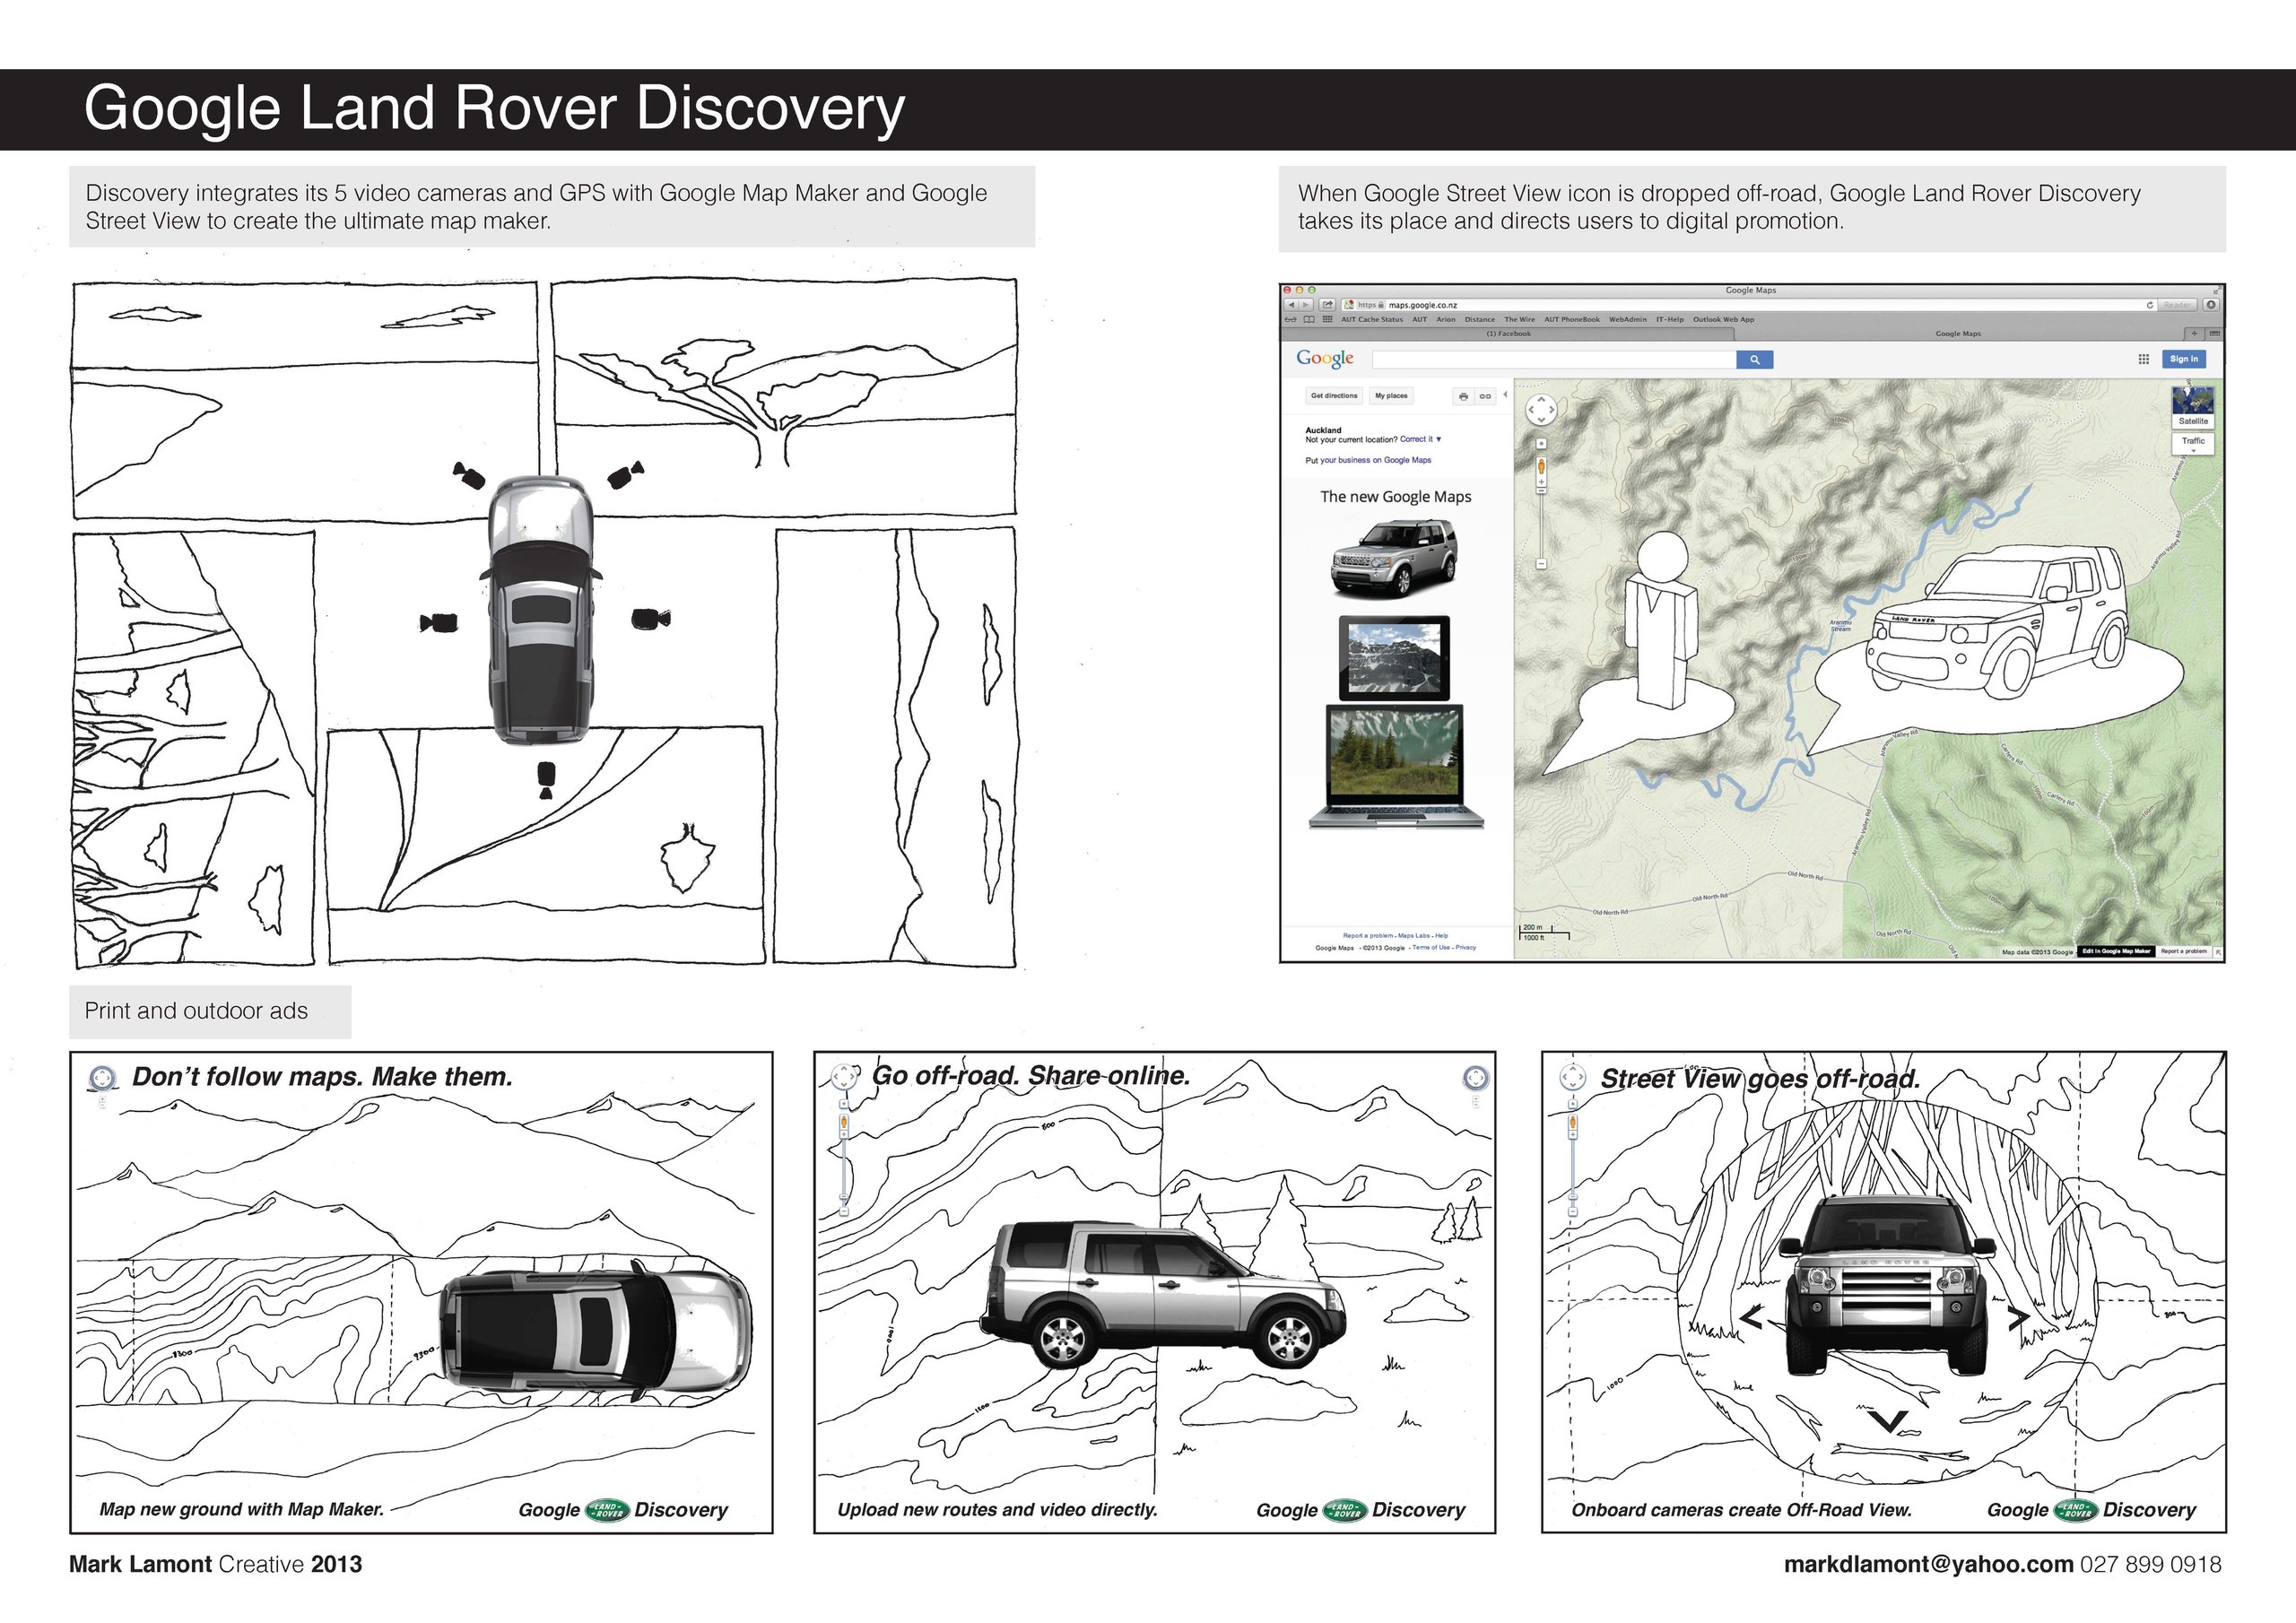Open The Wire bookmark
The height and width of the screenshot is (1623, 2296).
click(x=1519, y=320)
